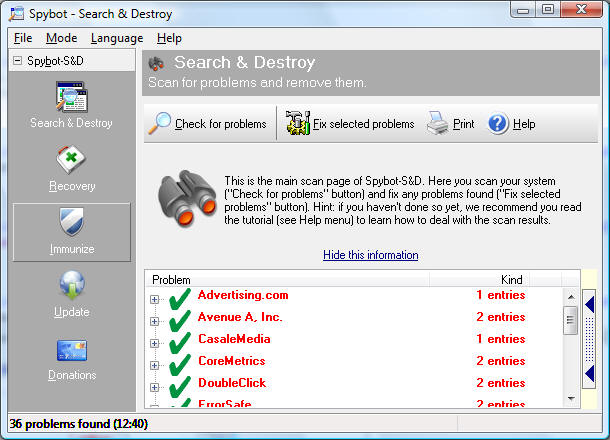Open the Mode menu
This screenshot has width=610, height=440.
(x=61, y=38)
